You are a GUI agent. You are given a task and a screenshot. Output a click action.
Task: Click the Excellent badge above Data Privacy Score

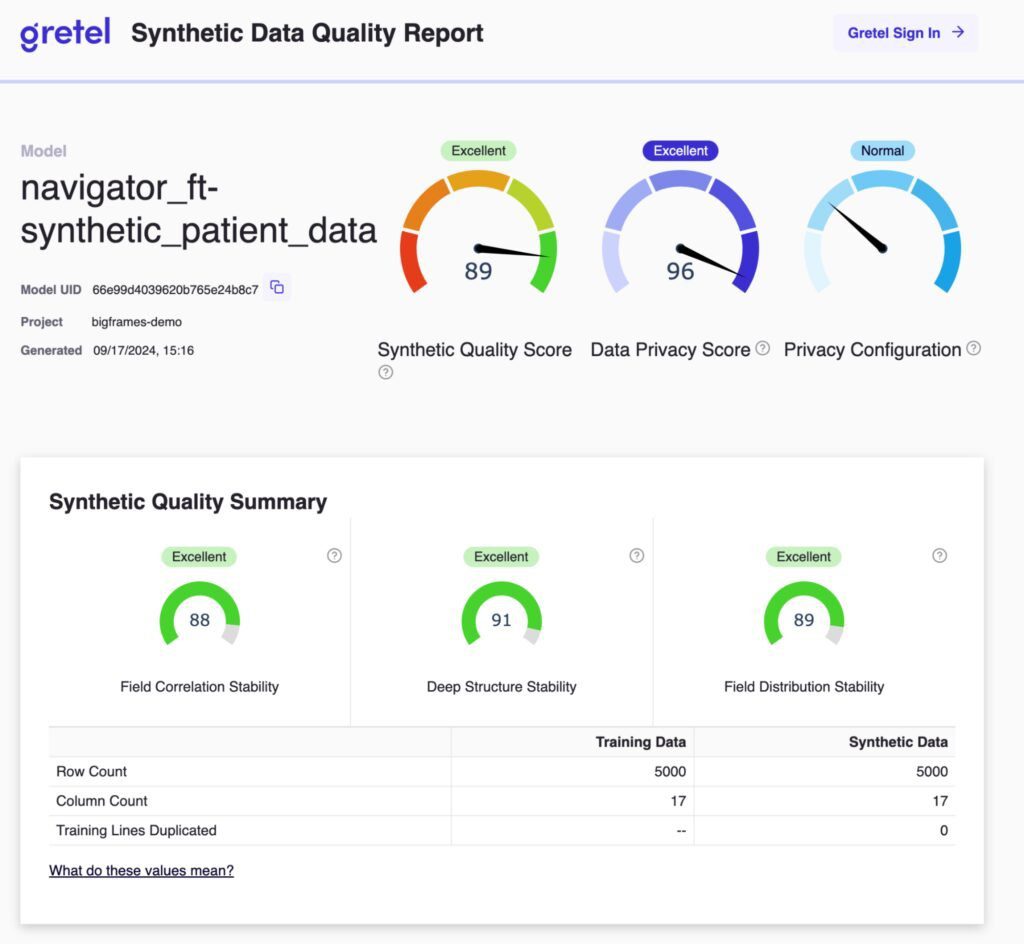(680, 150)
